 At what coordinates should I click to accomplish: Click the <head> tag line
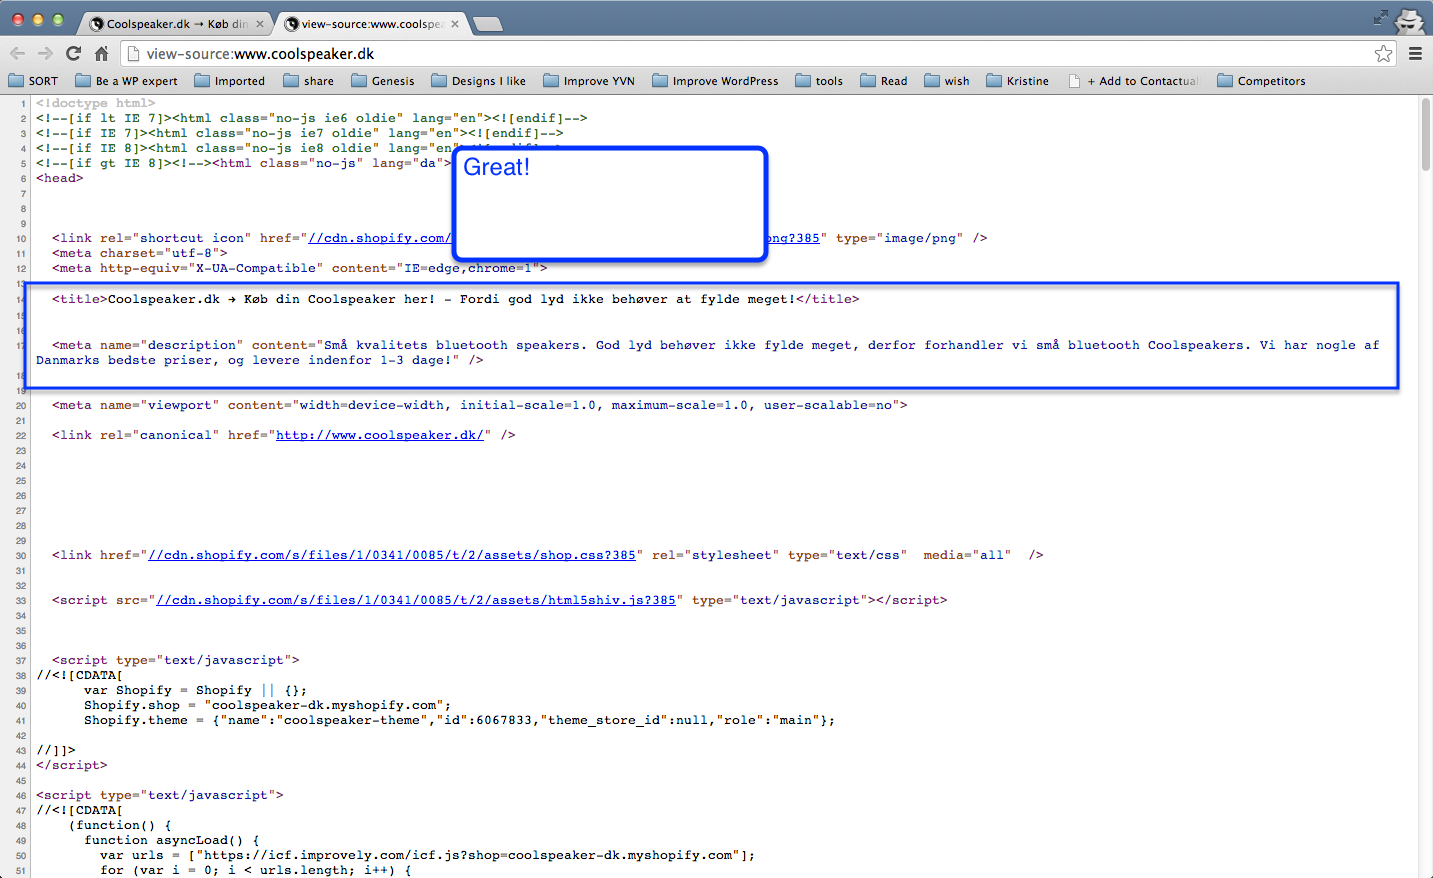click(x=60, y=178)
